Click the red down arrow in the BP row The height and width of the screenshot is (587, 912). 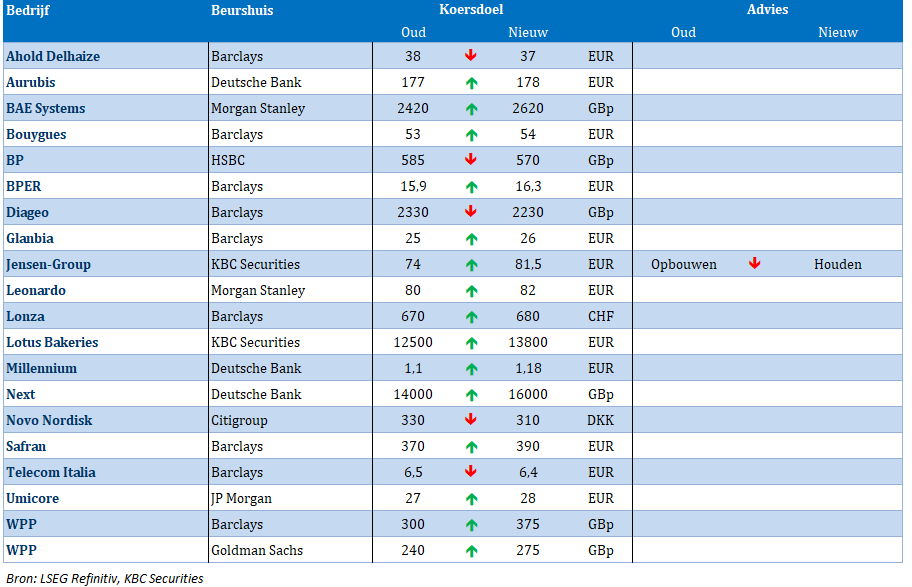pyautogui.click(x=471, y=159)
